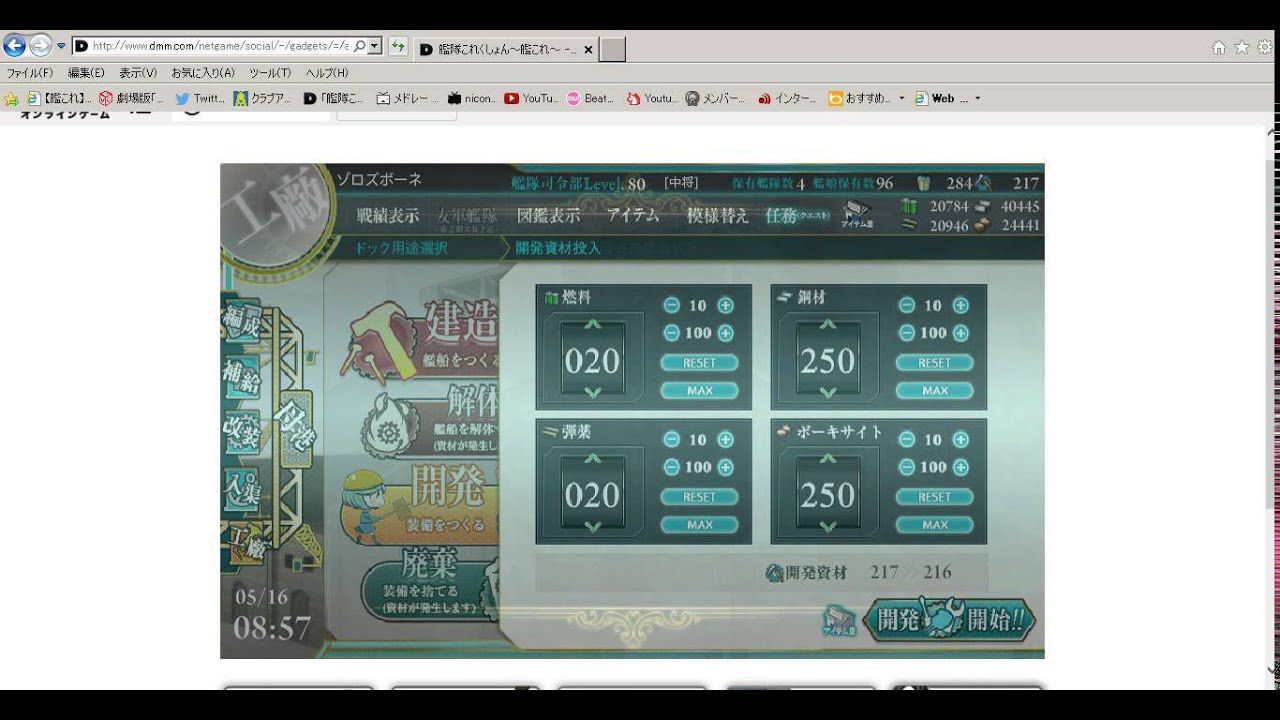Add 100 to steel (鋼材) amount
The image size is (1280, 720).
click(960, 333)
